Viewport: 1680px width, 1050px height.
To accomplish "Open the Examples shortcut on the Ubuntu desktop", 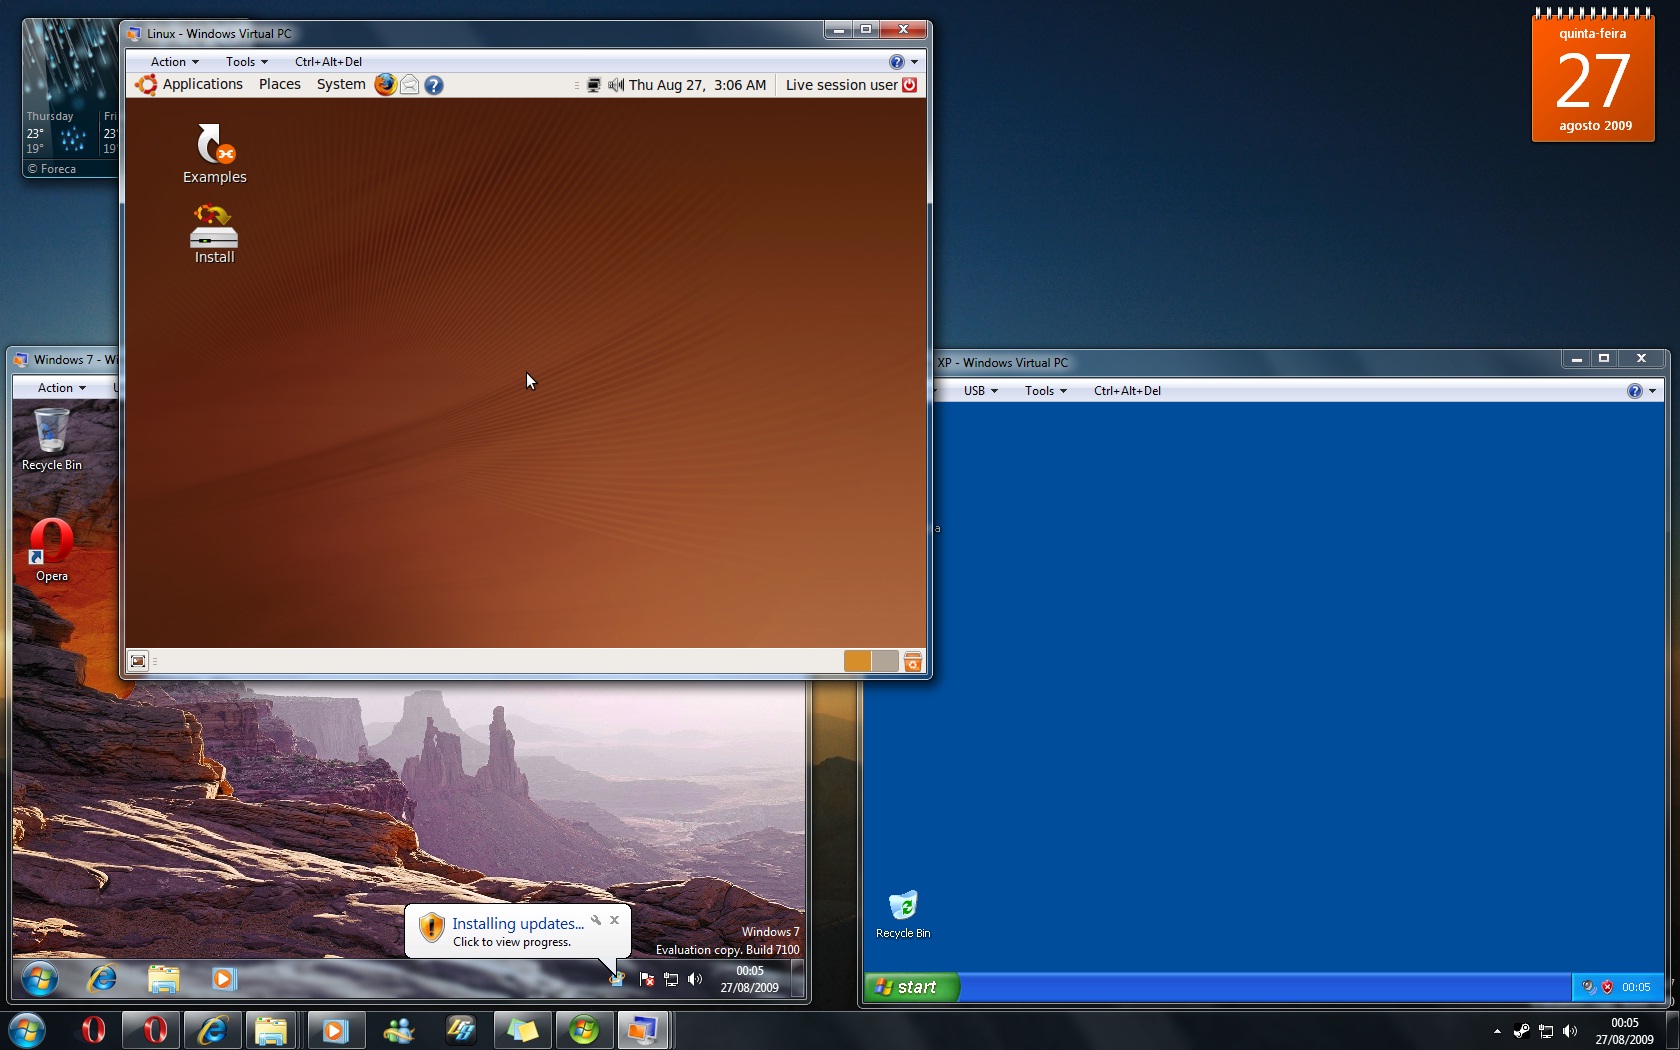I will [214, 153].
